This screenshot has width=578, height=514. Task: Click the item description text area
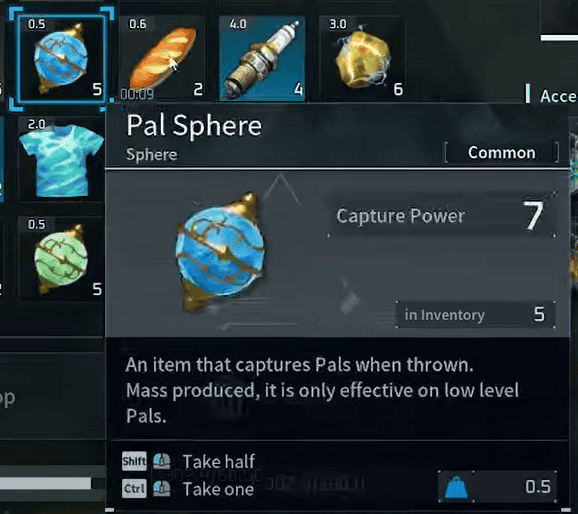(x=323, y=390)
